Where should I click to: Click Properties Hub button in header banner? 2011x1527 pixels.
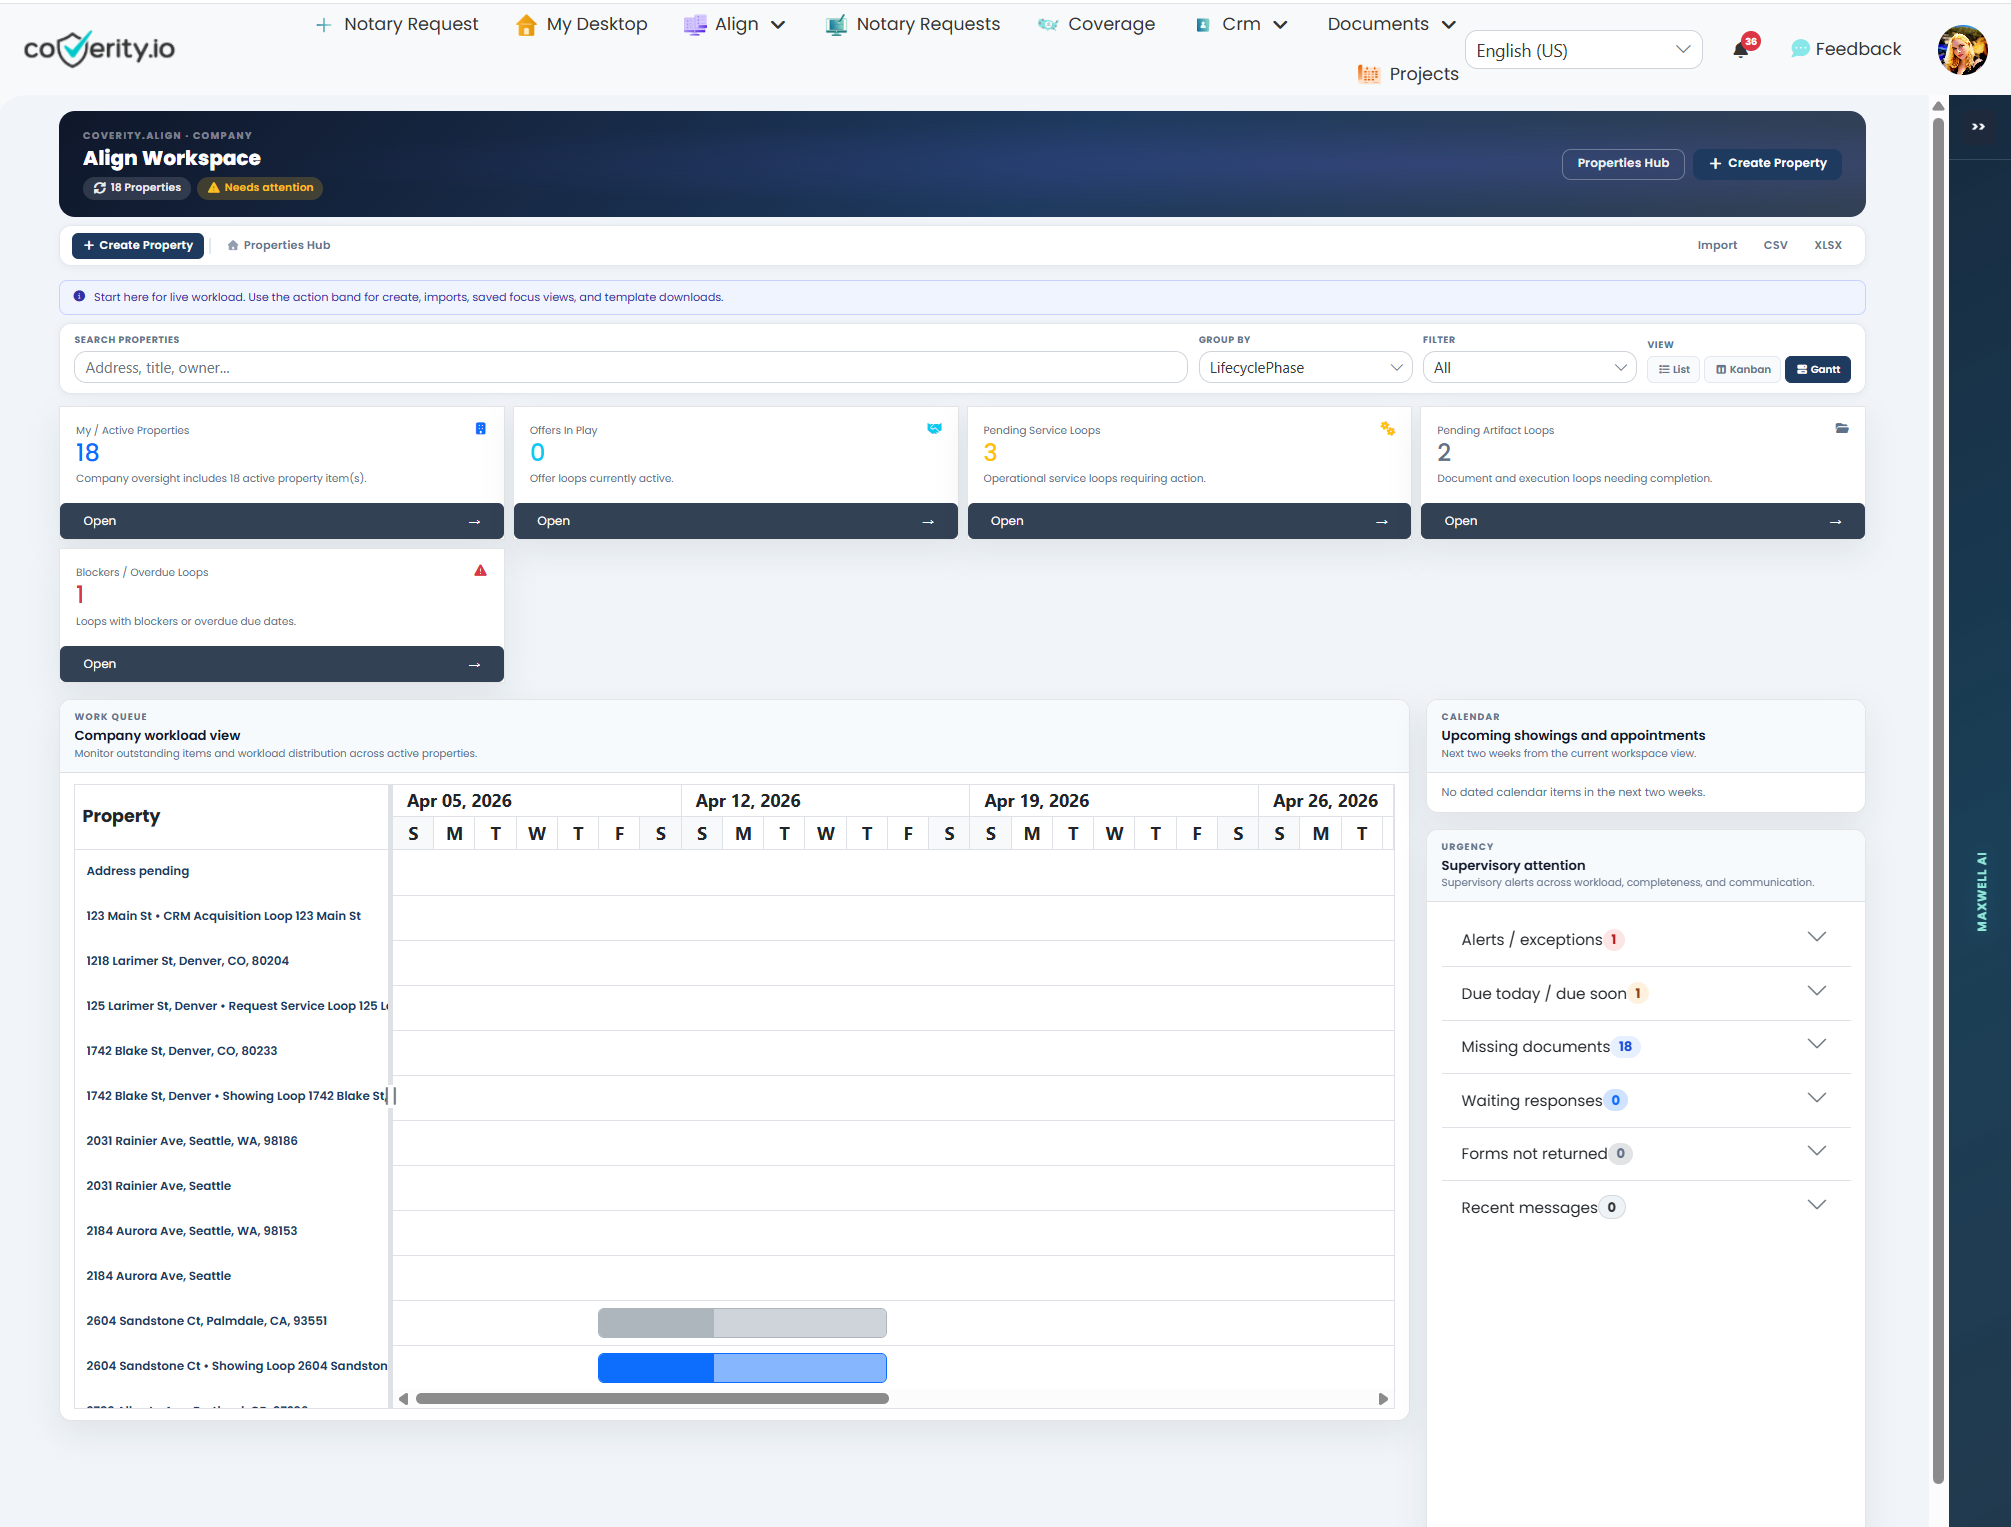(1622, 164)
